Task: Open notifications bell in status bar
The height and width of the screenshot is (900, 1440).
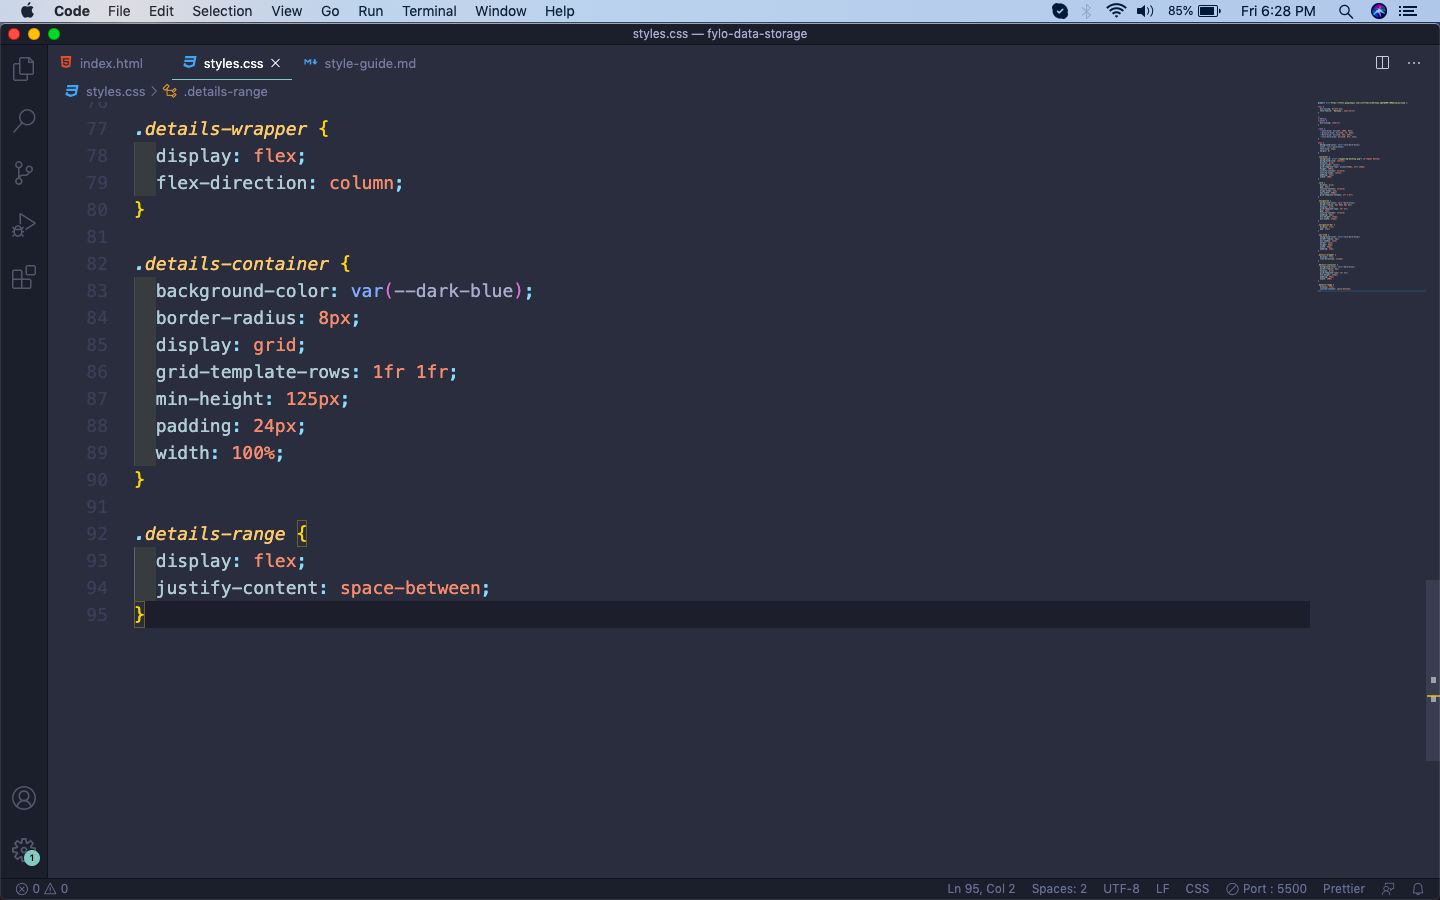Action: 1418,888
